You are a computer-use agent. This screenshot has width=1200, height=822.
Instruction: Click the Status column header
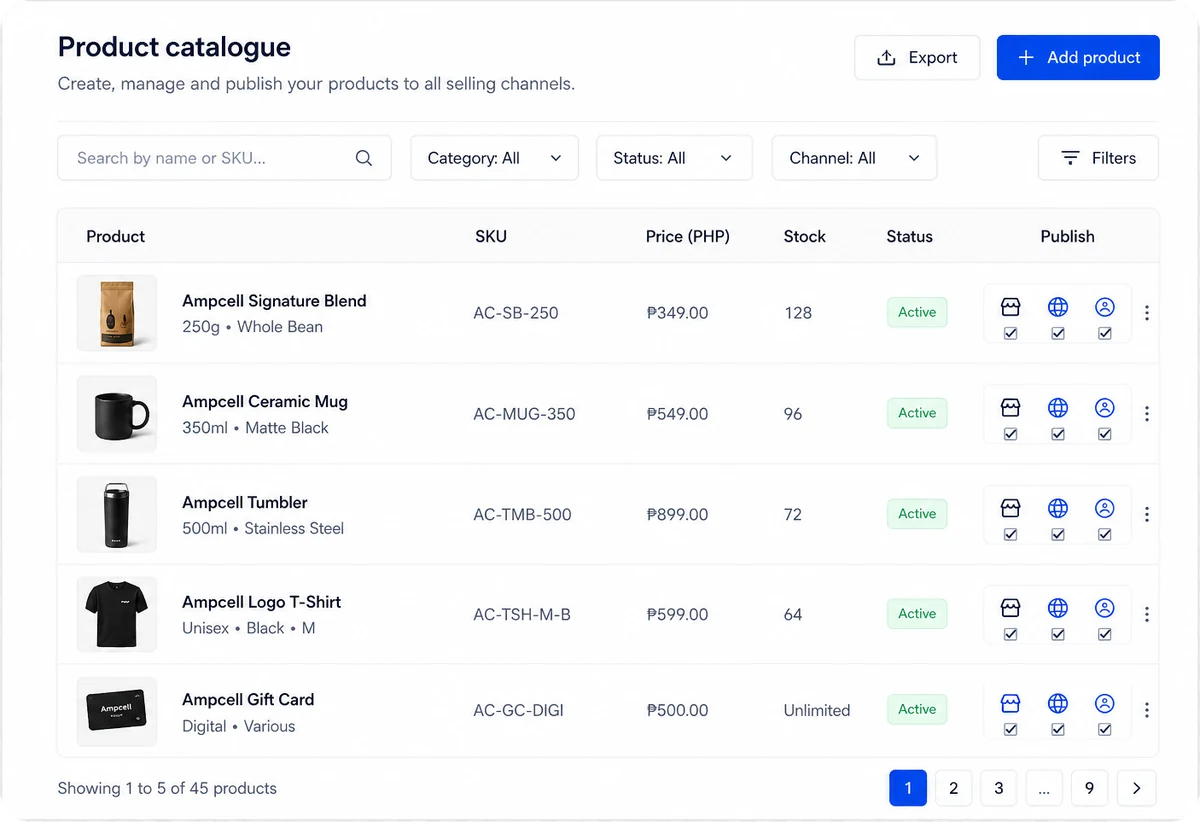909,237
